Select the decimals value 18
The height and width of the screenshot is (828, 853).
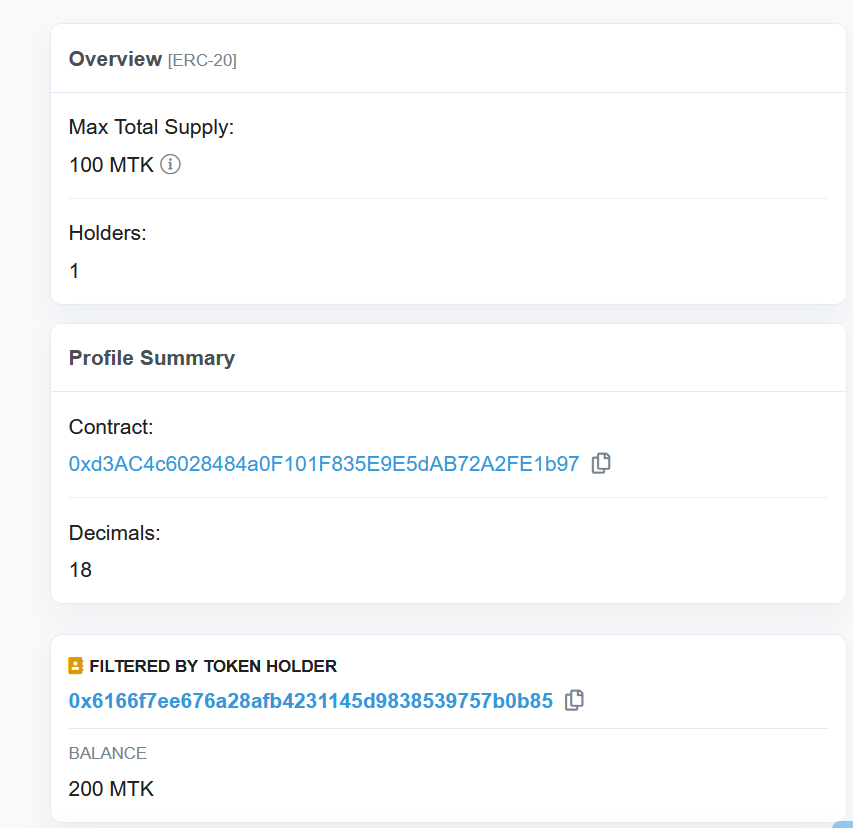(81, 570)
